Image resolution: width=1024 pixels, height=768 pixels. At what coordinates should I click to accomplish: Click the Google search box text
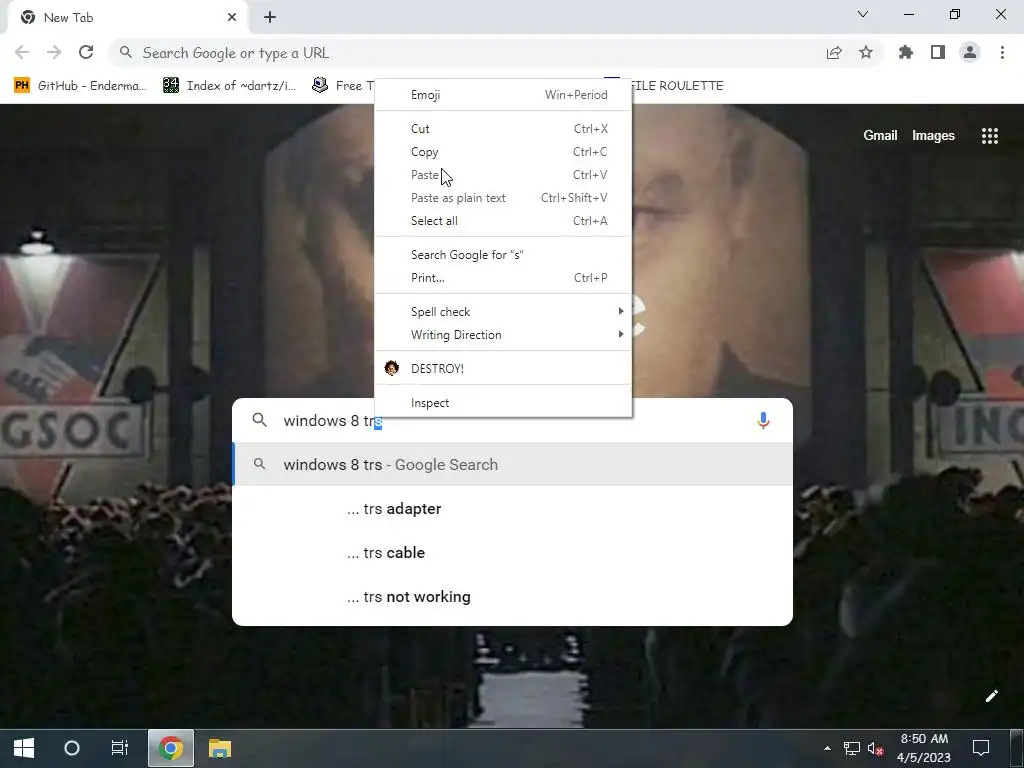(332, 421)
